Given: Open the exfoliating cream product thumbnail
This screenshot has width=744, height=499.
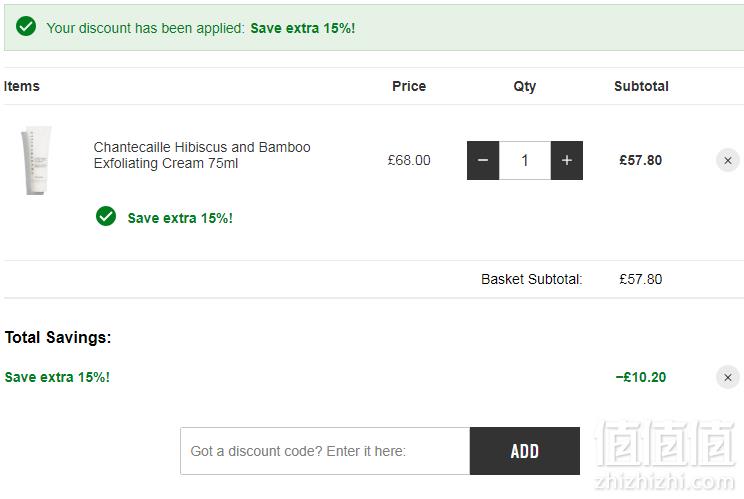Looking at the screenshot, I should [x=36, y=160].
